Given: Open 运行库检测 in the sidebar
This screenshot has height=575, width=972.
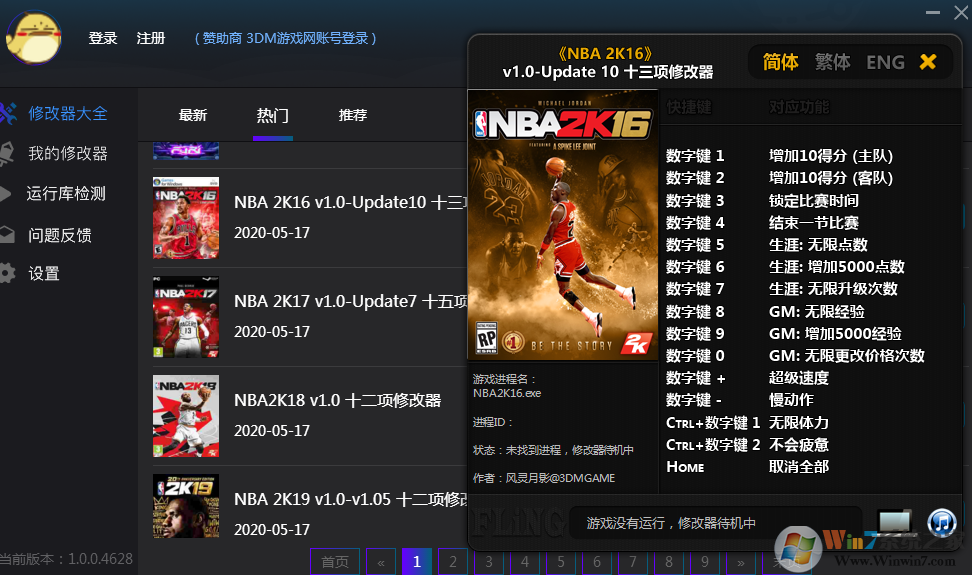Looking at the screenshot, I should click(66, 194).
